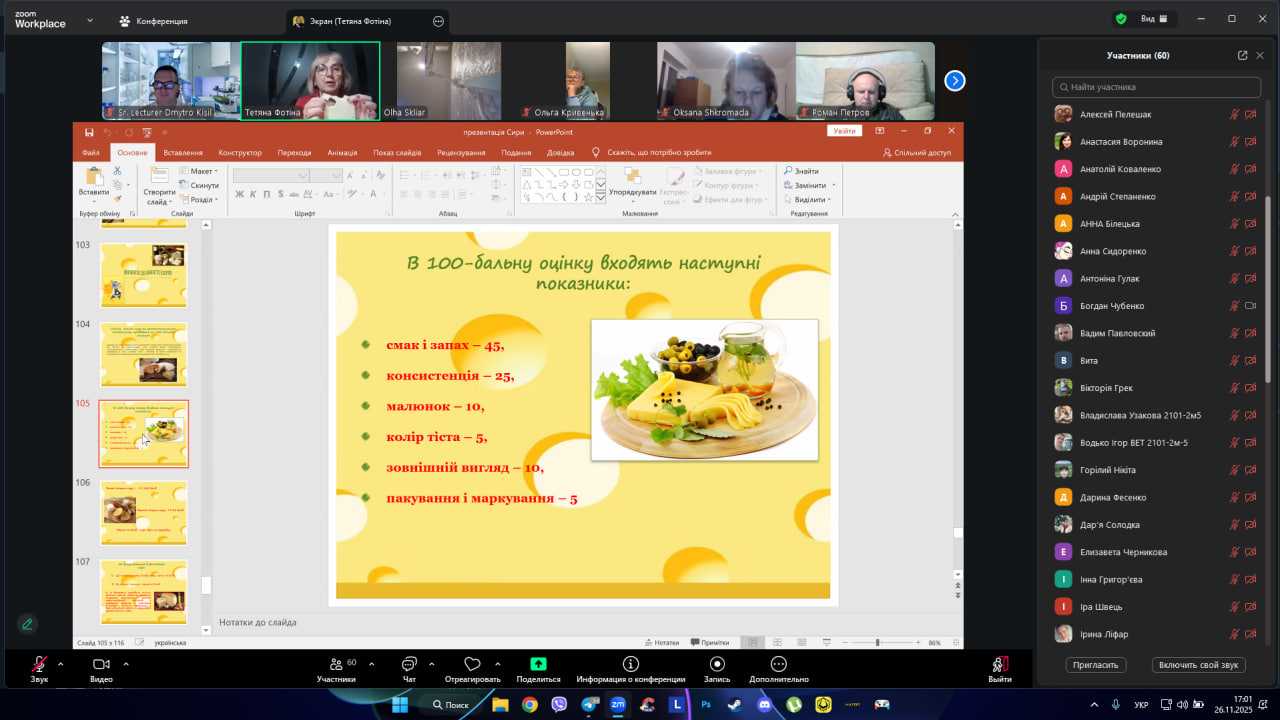
Task: Expand audio options arrow beside Sound
Action: coord(60,664)
